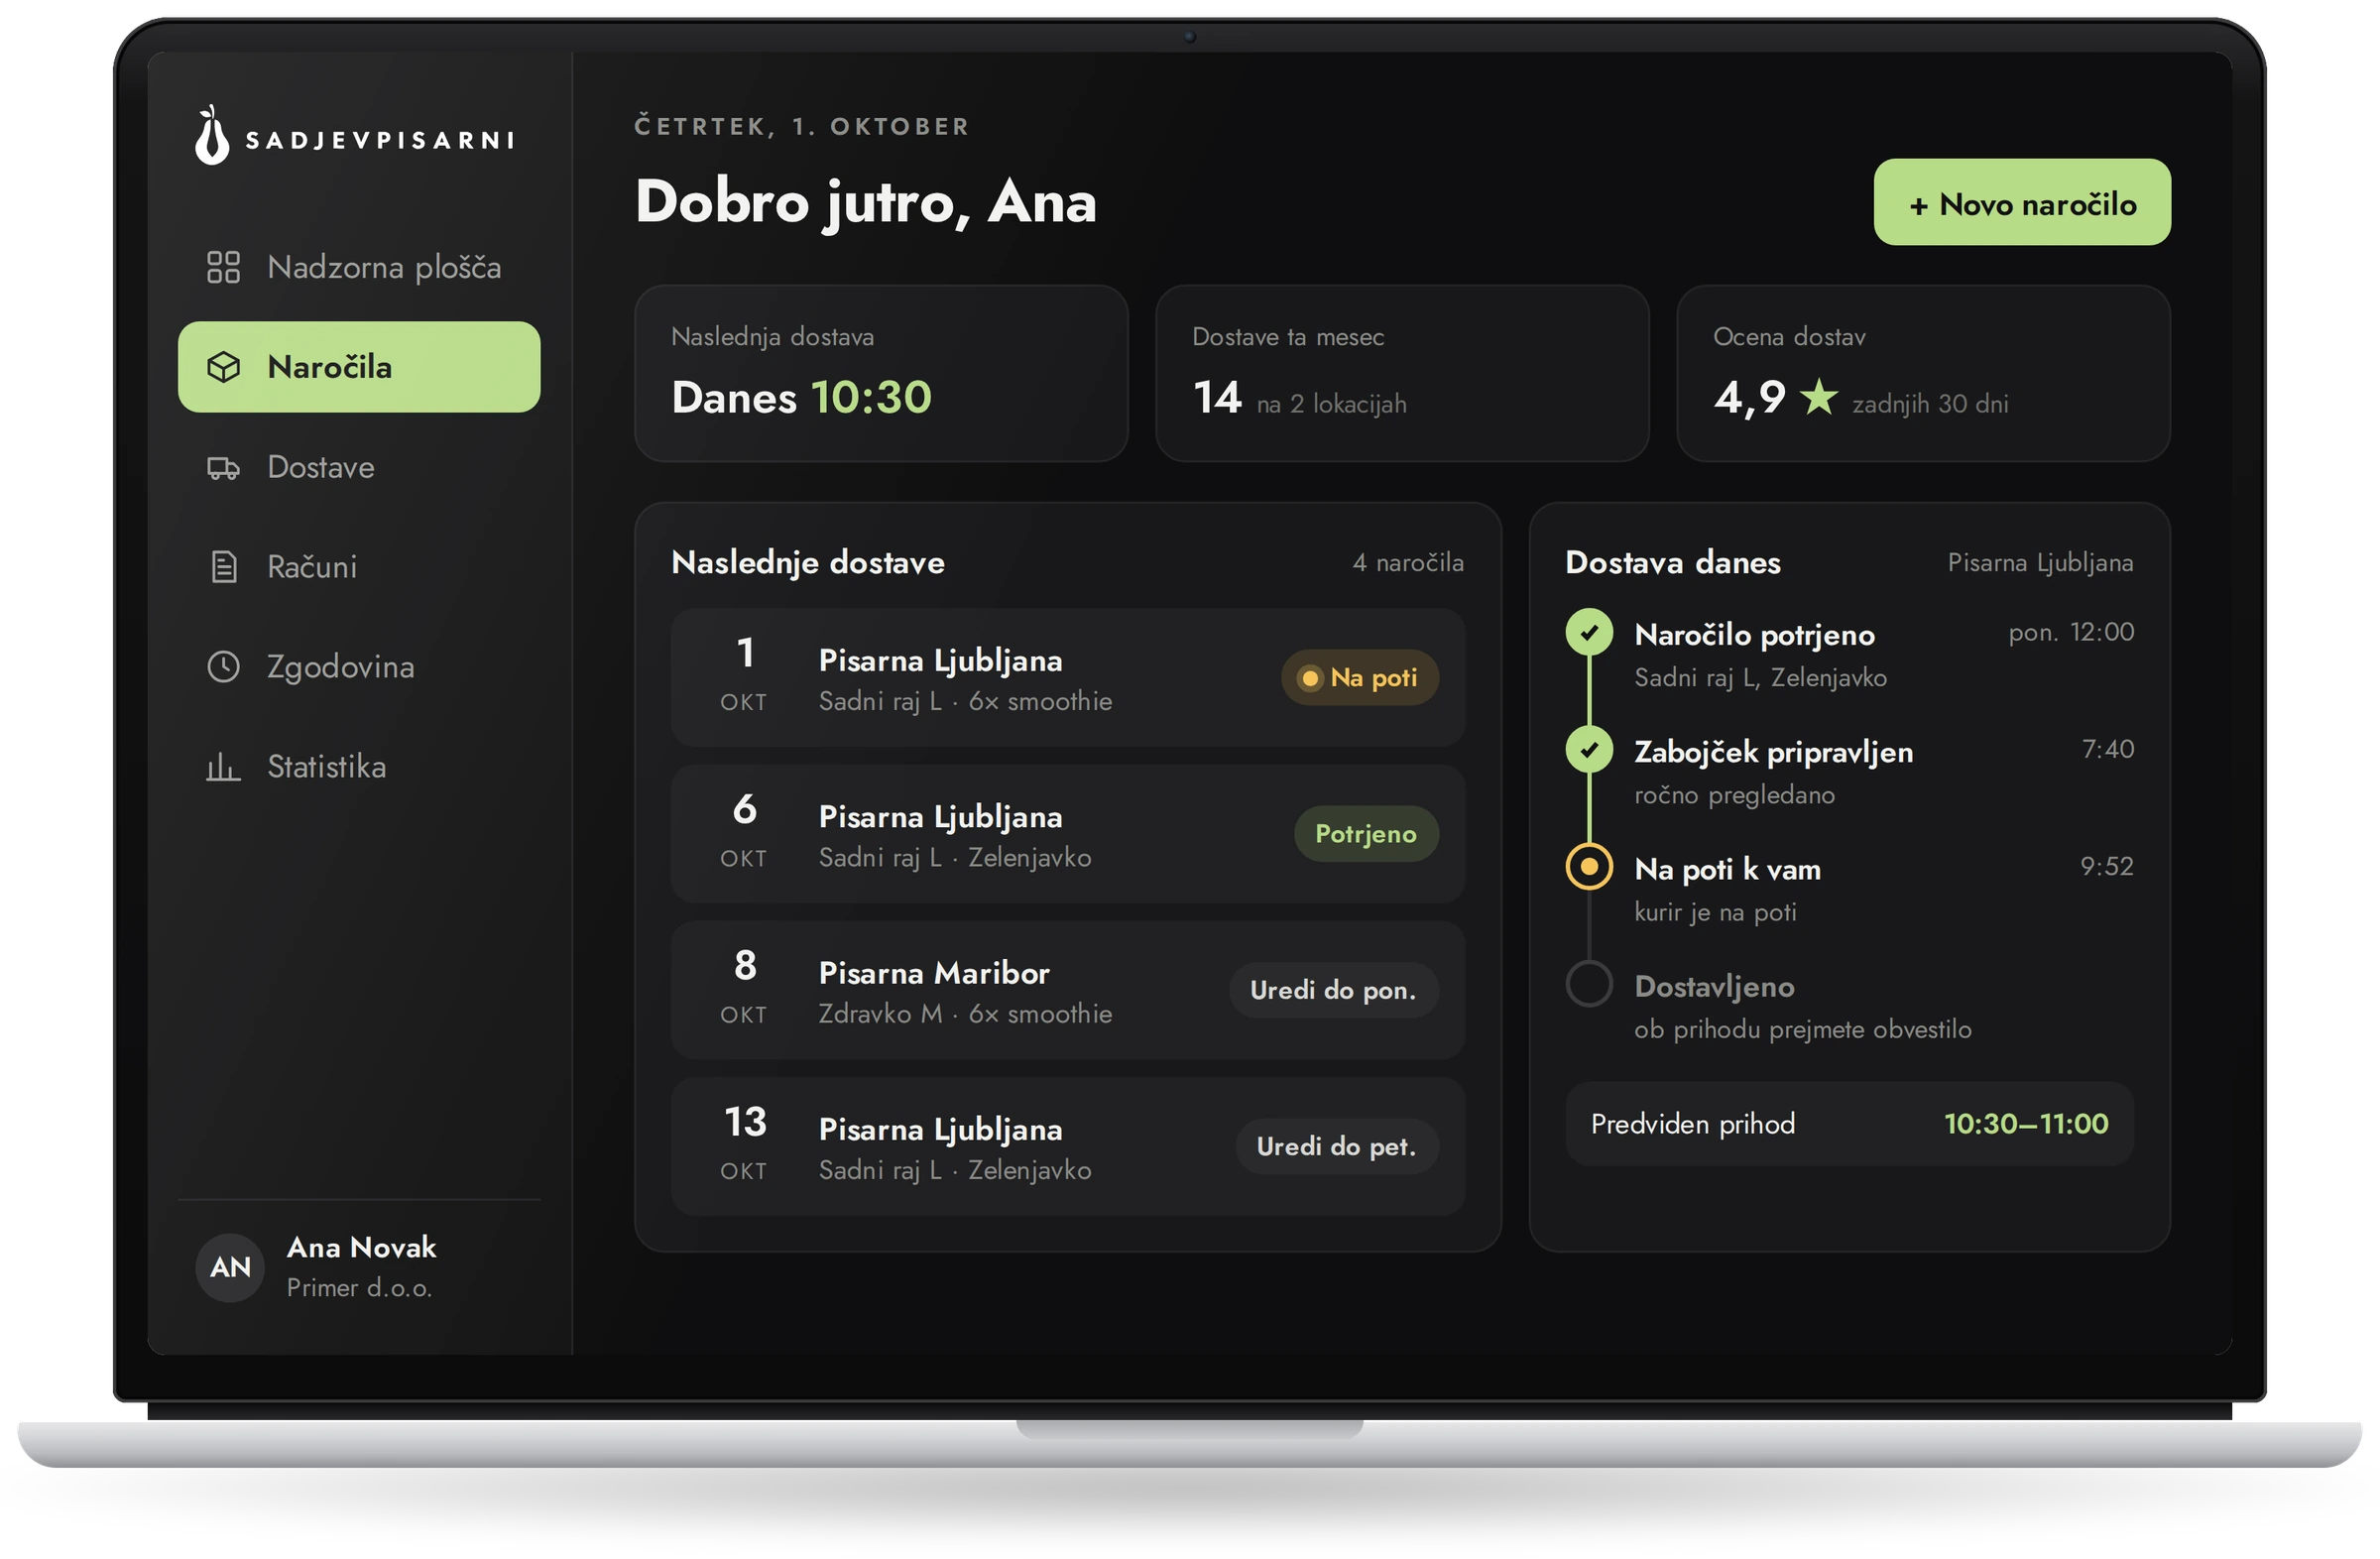Click the AN user avatar

[230, 1267]
